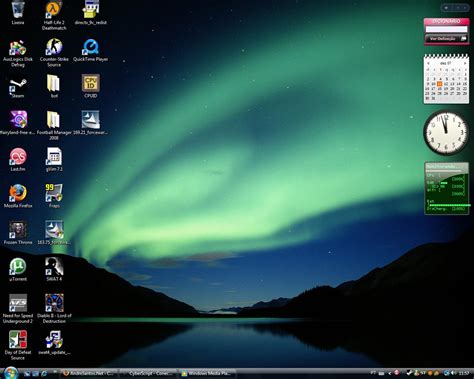Click the green system monitor gadget

tap(447, 188)
